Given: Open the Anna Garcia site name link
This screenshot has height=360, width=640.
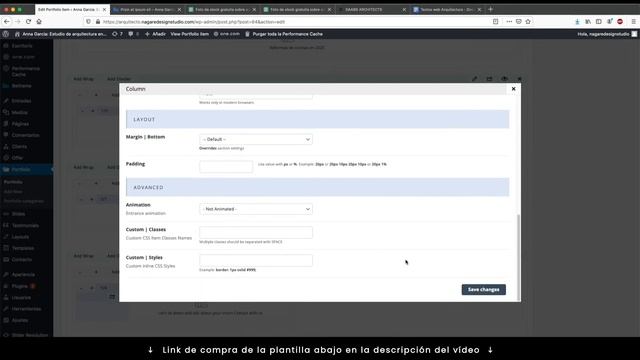Looking at the screenshot, I should pyautogui.click(x=60, y=34).
